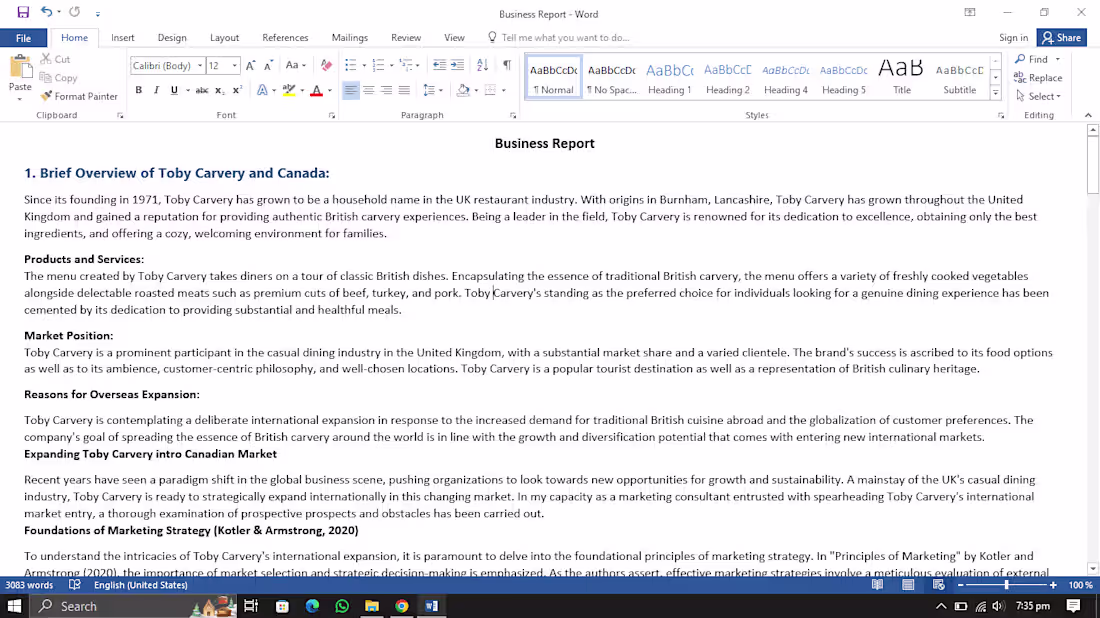Switch to the Design tab
Viewport: 1100px width, 618px height.
tap(172, 38)
